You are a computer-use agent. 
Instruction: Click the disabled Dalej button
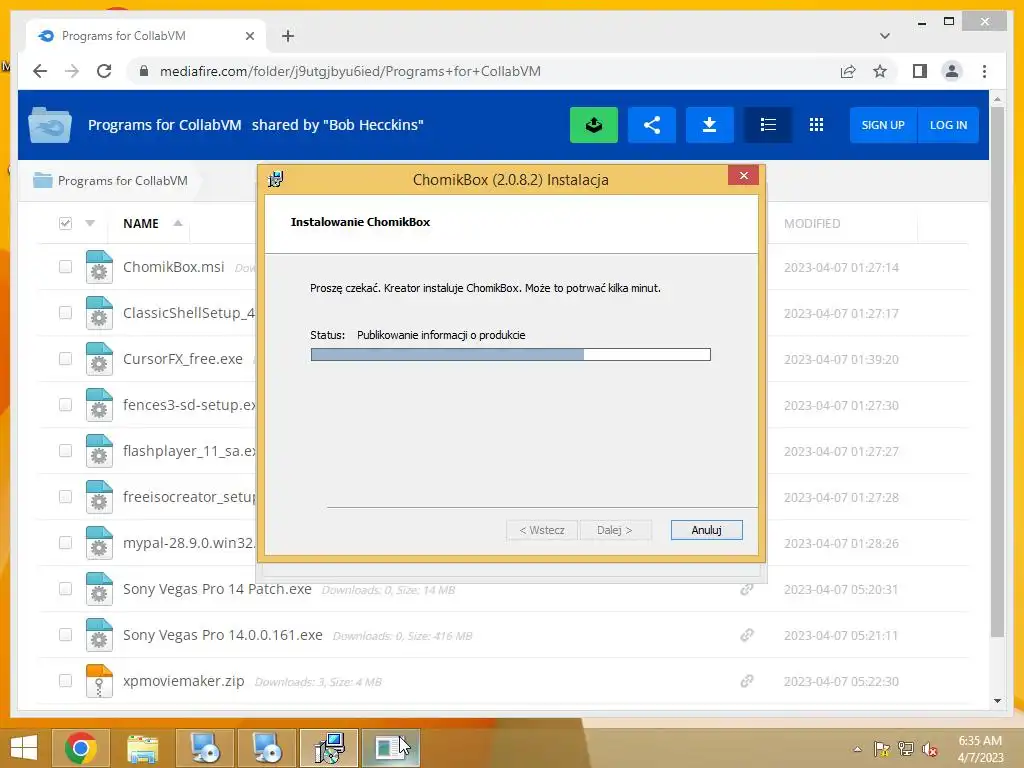point(615,530)
